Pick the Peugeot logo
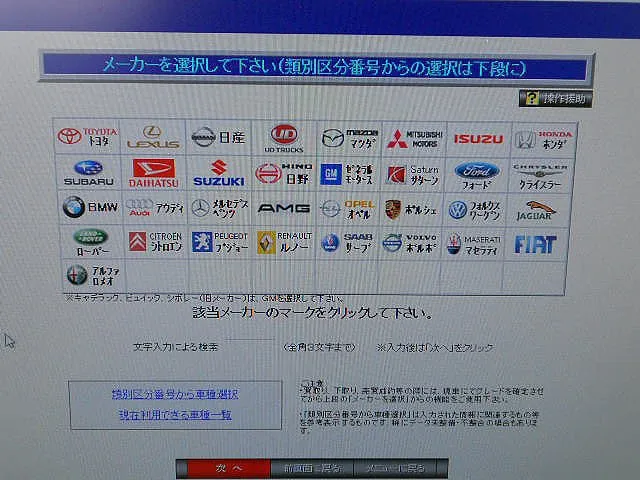The image size is (640, 480). (220, 242)
